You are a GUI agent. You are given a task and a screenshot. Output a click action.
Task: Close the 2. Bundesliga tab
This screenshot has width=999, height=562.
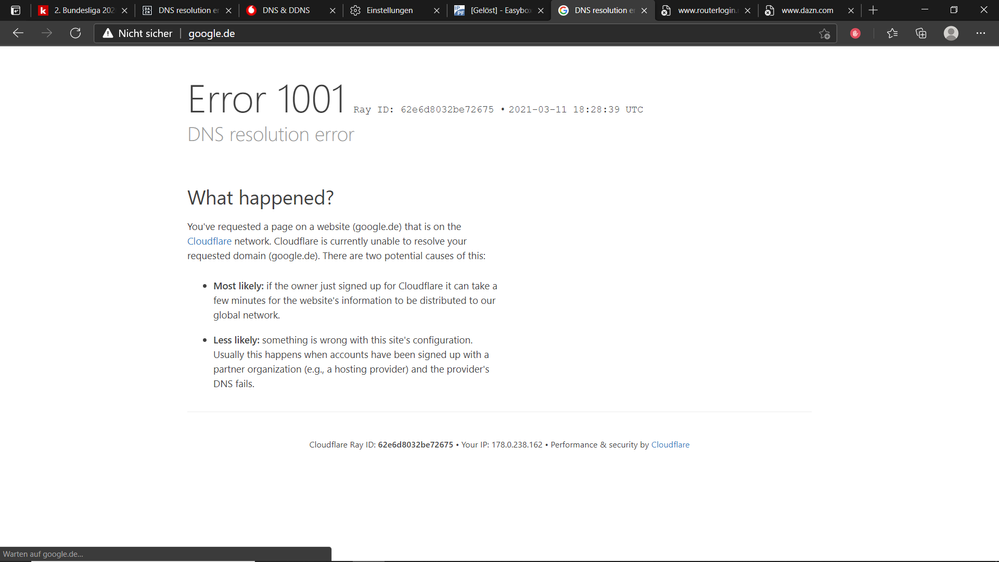[x=124, y=10]
